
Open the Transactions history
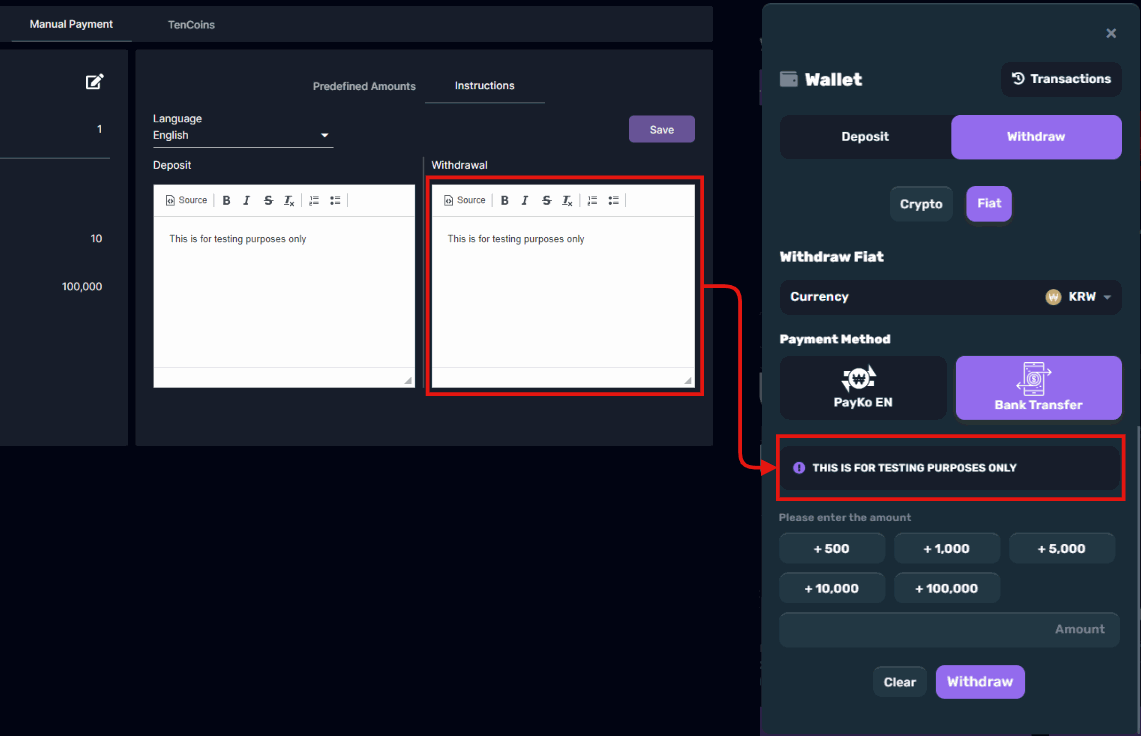1062,79
